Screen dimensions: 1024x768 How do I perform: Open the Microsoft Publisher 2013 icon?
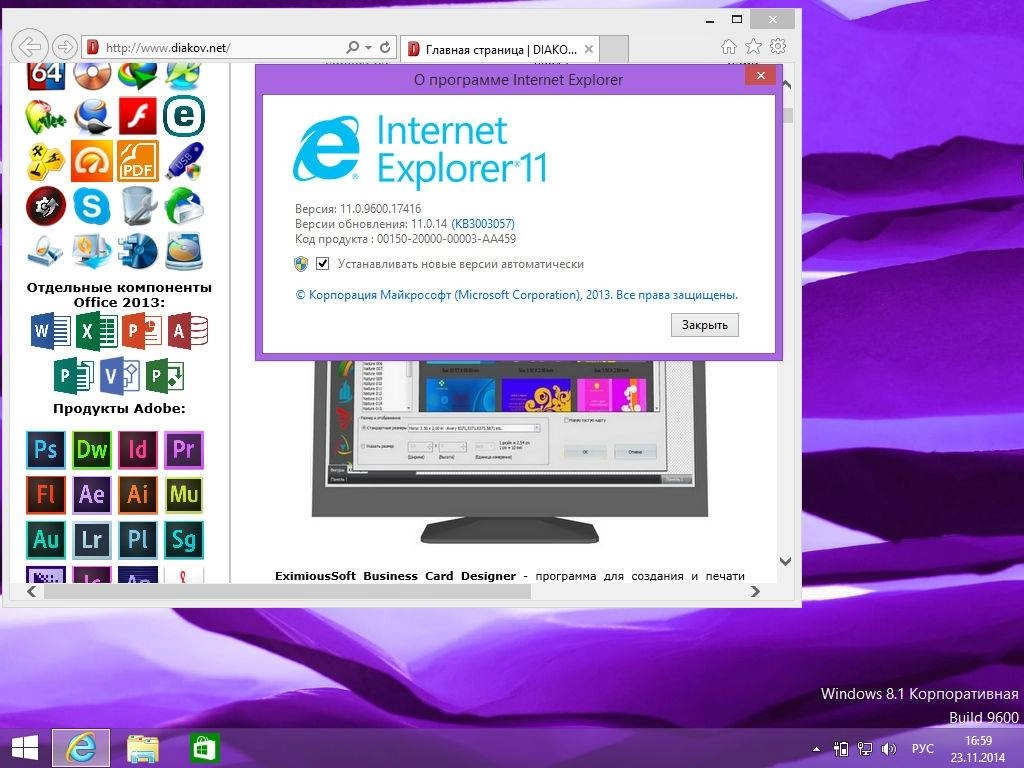tap(73, 376)
